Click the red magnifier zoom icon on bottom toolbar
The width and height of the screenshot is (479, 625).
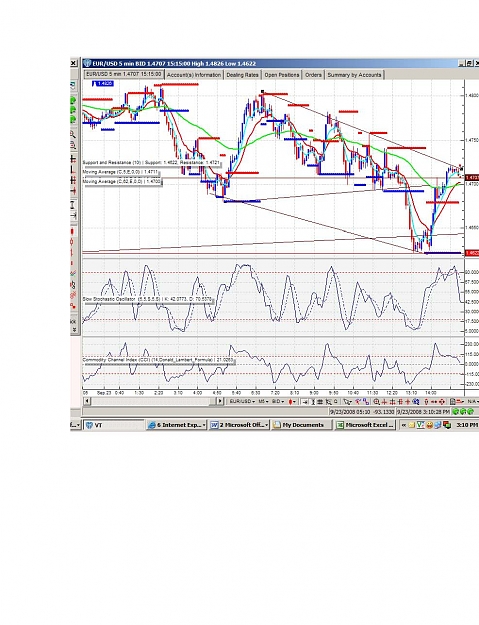coord(377,401)
